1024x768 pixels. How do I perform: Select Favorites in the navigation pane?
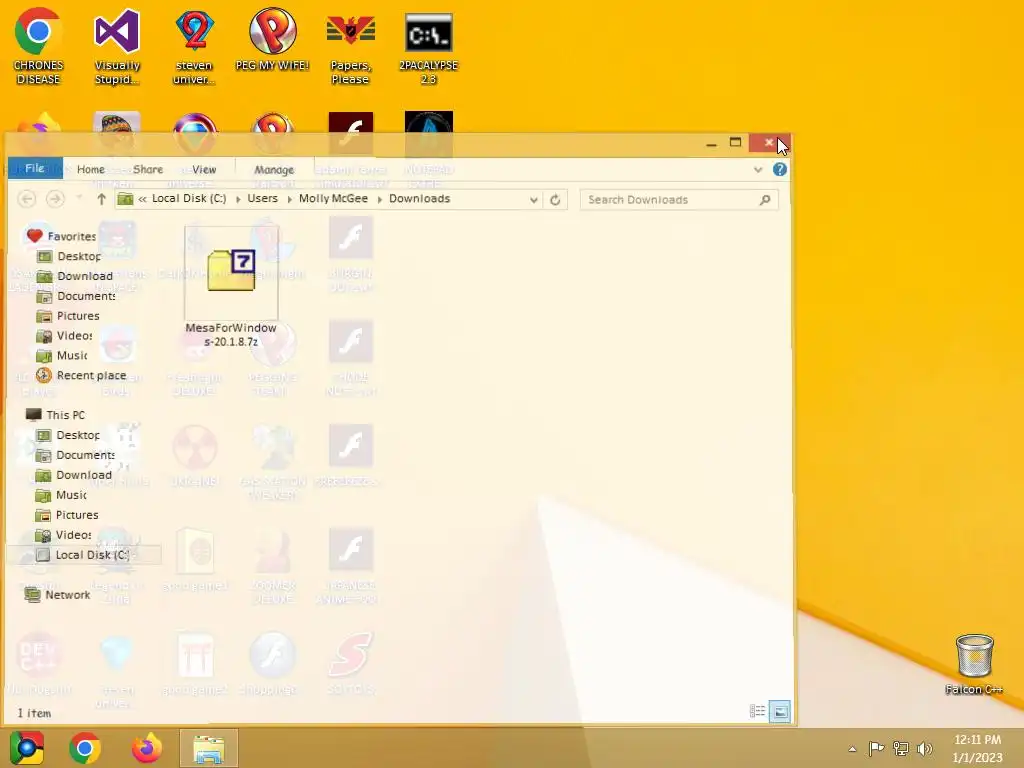pyautogui.click(x=61, y=236)
